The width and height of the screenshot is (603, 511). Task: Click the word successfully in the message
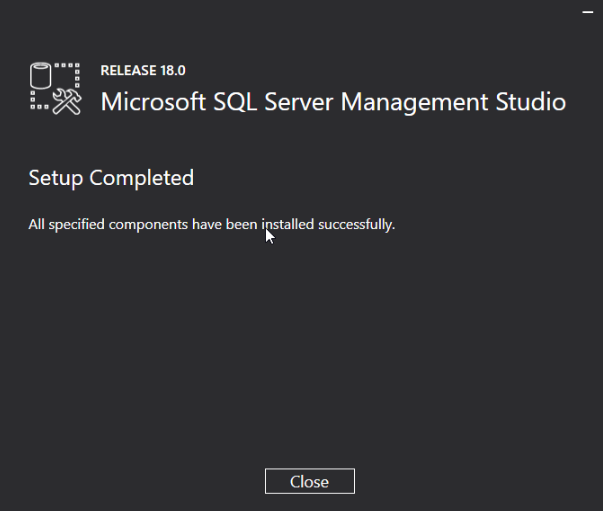coord(356,225)
